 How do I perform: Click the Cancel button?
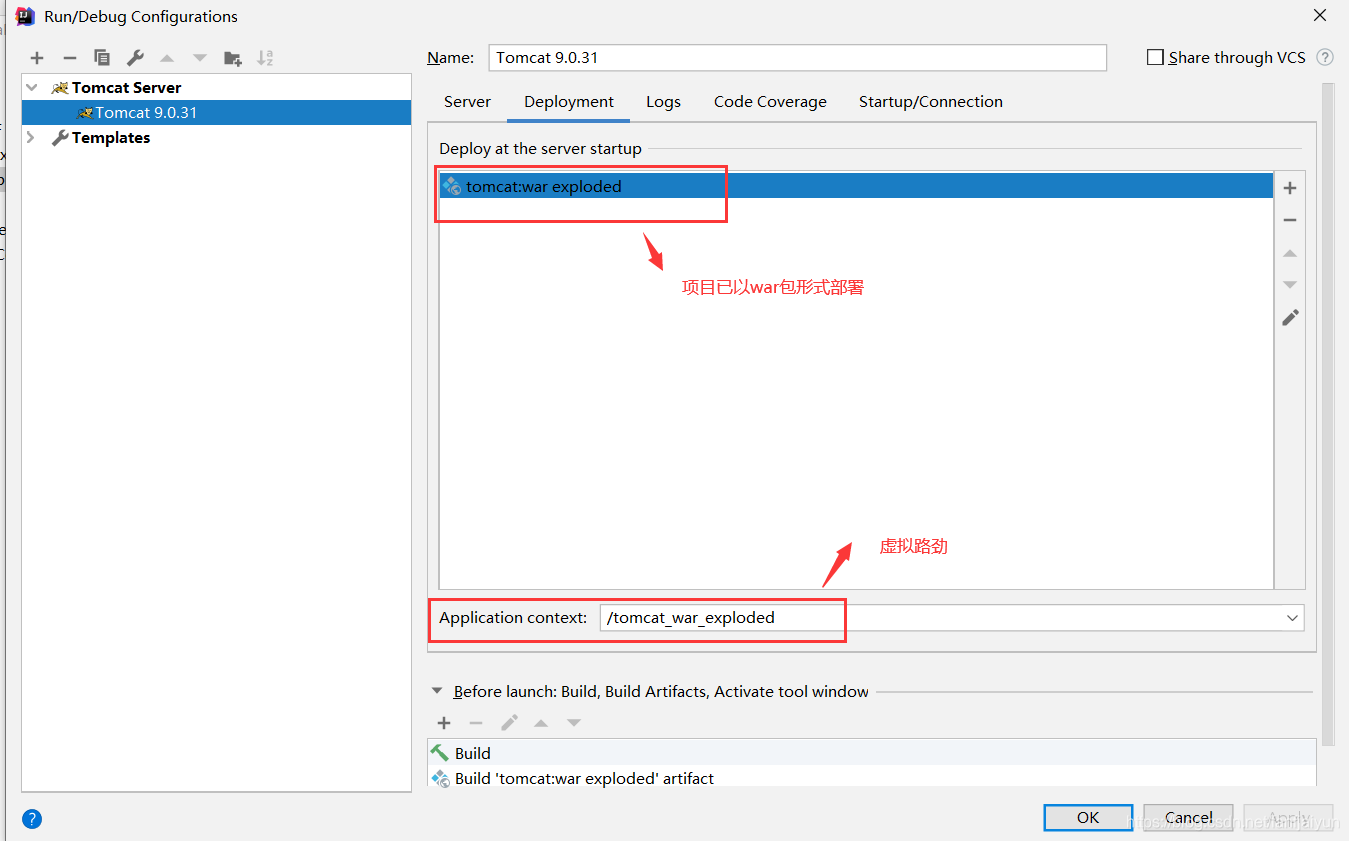[1188, 817]
